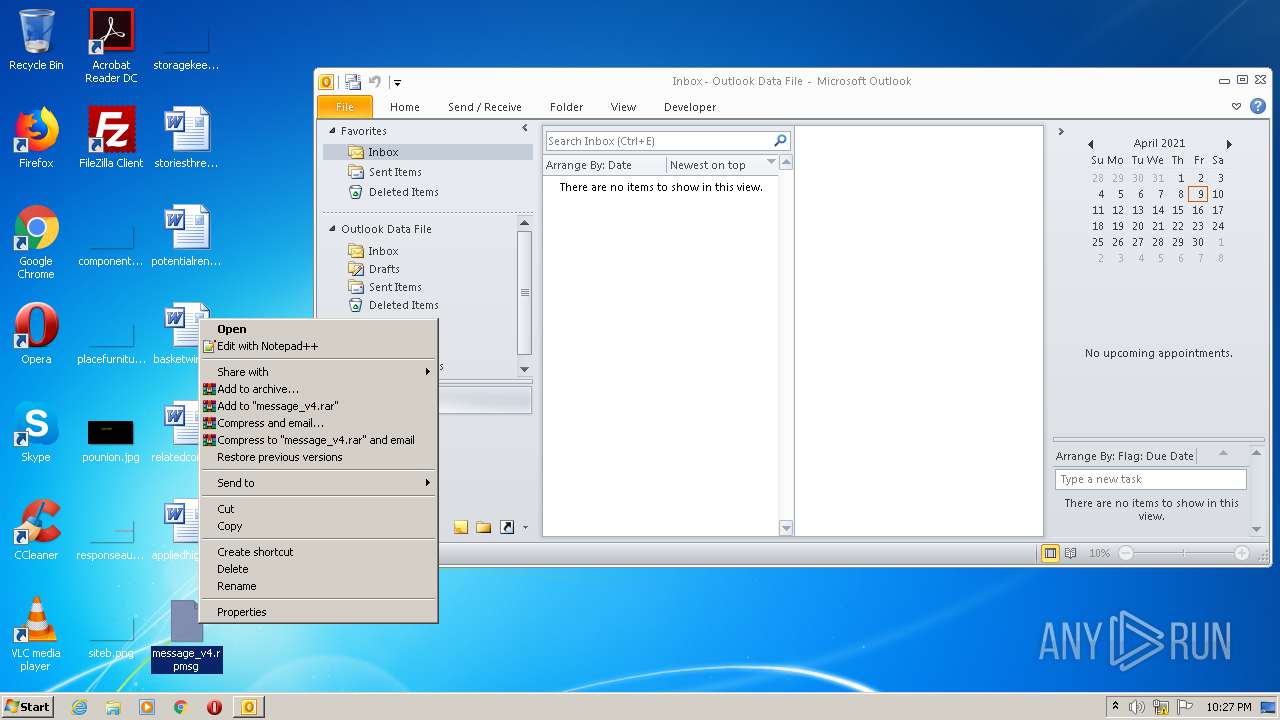The image size is (1280, 720).
Task: Open Configure buttons dropdown in navigation pane
Action: 525,528
